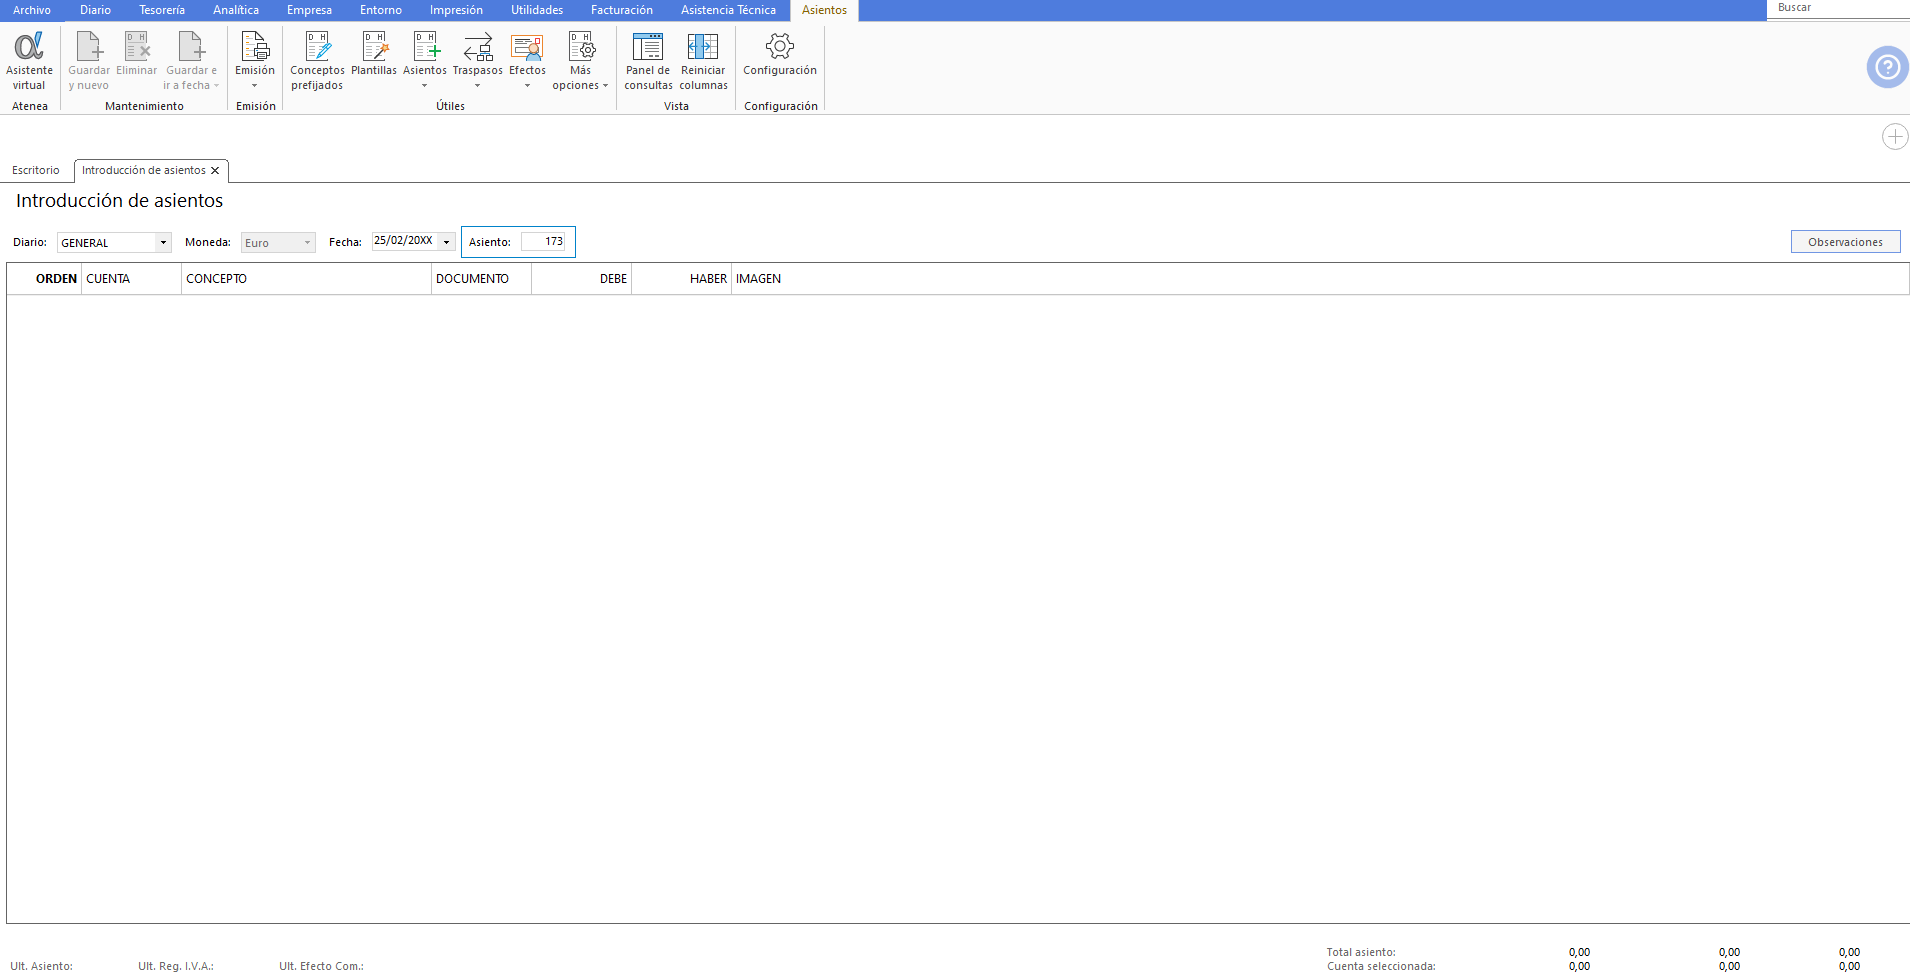Expand the Moneda Euro dropdown
This screenshot has width=1910, height=980.
pos(307,243)
